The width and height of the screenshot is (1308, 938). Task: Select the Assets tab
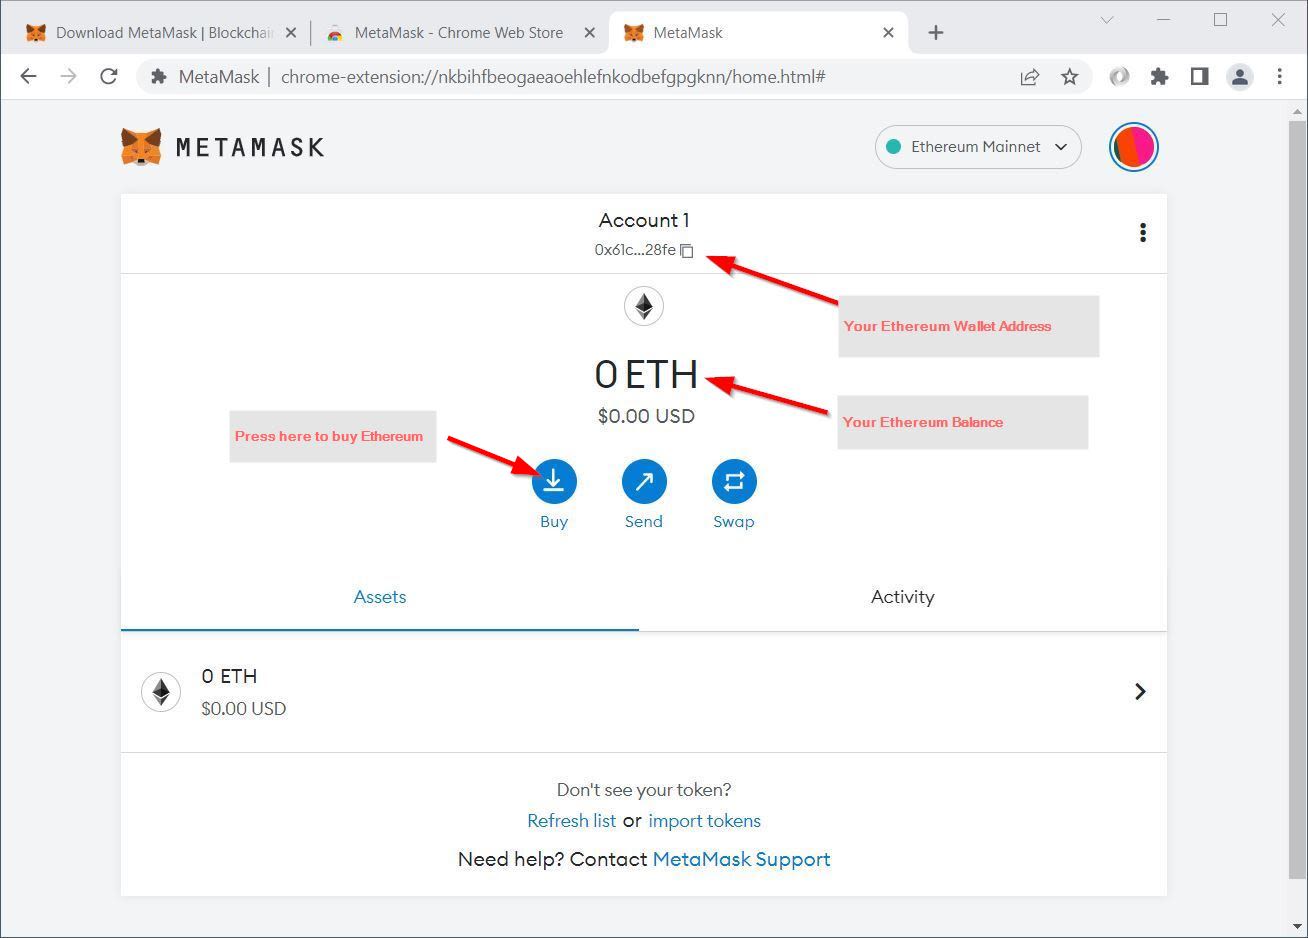tap(380, 597)
